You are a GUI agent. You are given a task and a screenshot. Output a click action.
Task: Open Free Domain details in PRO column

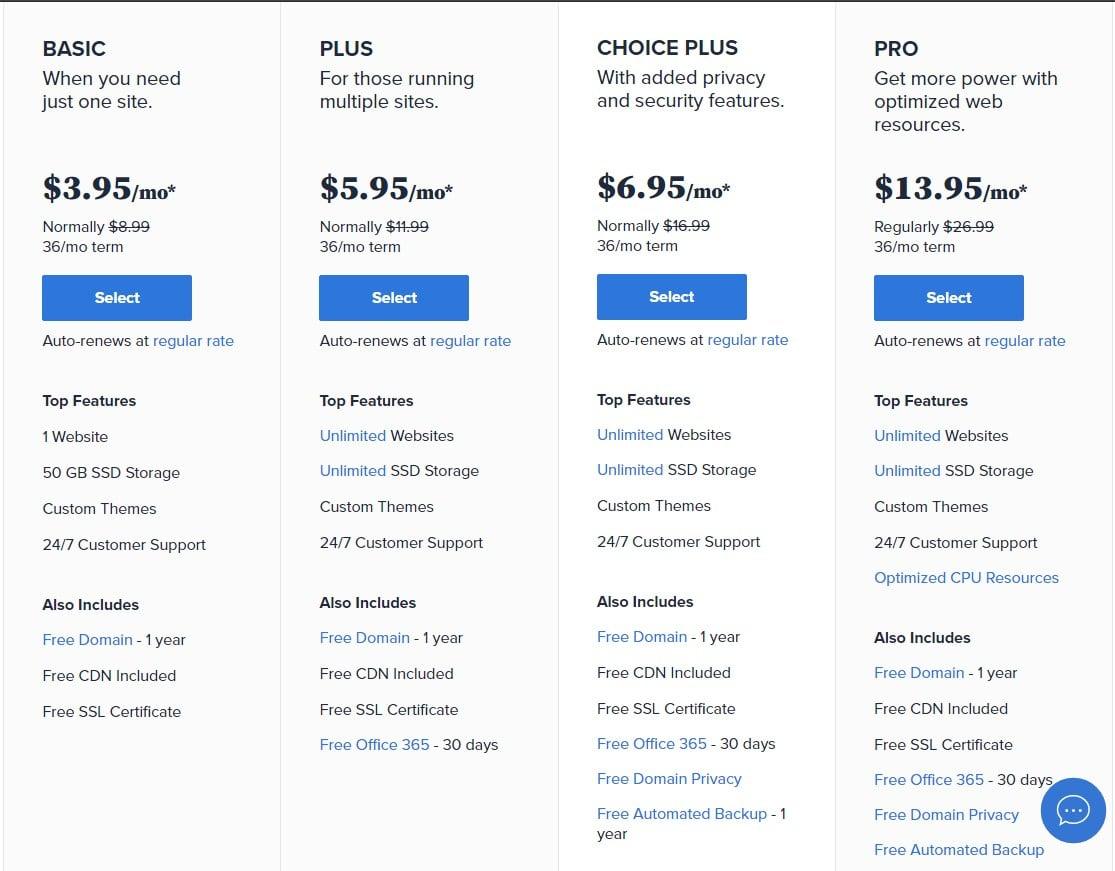click(918, 672)
